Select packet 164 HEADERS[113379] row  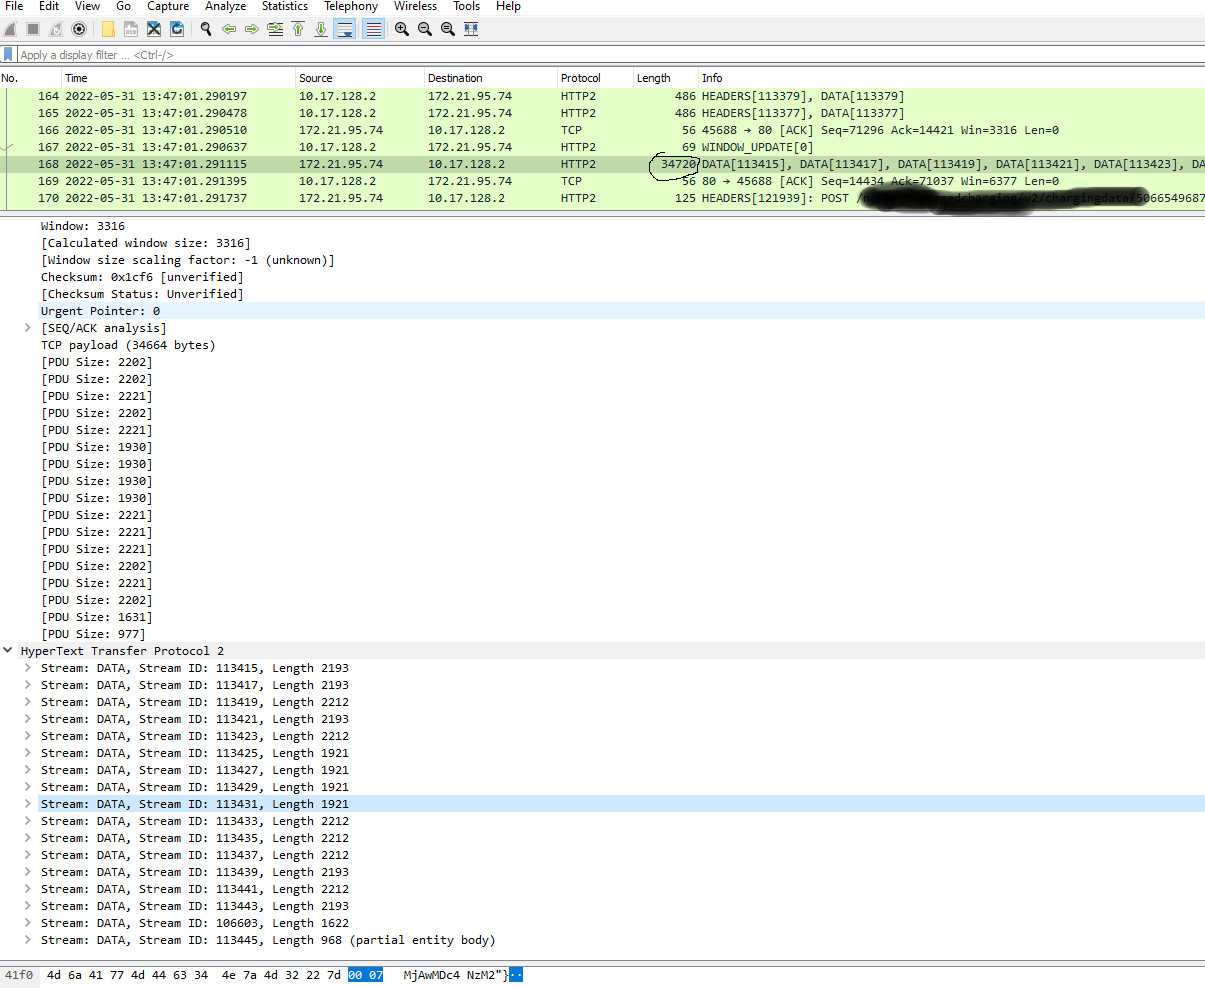click(x=602, y=96)
